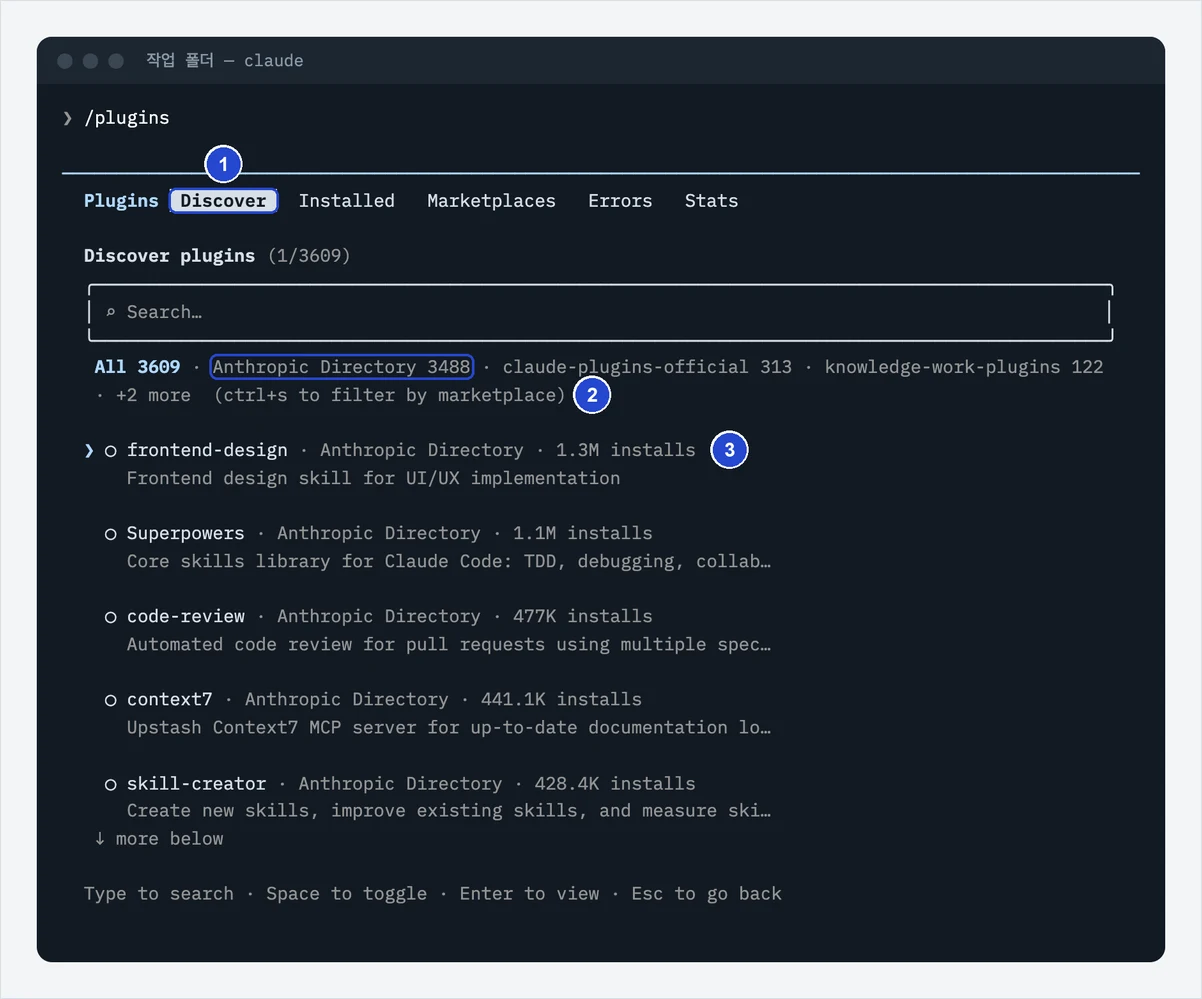
Task: Expand the +2 more marketplaces
Action: tap(153, 395)
